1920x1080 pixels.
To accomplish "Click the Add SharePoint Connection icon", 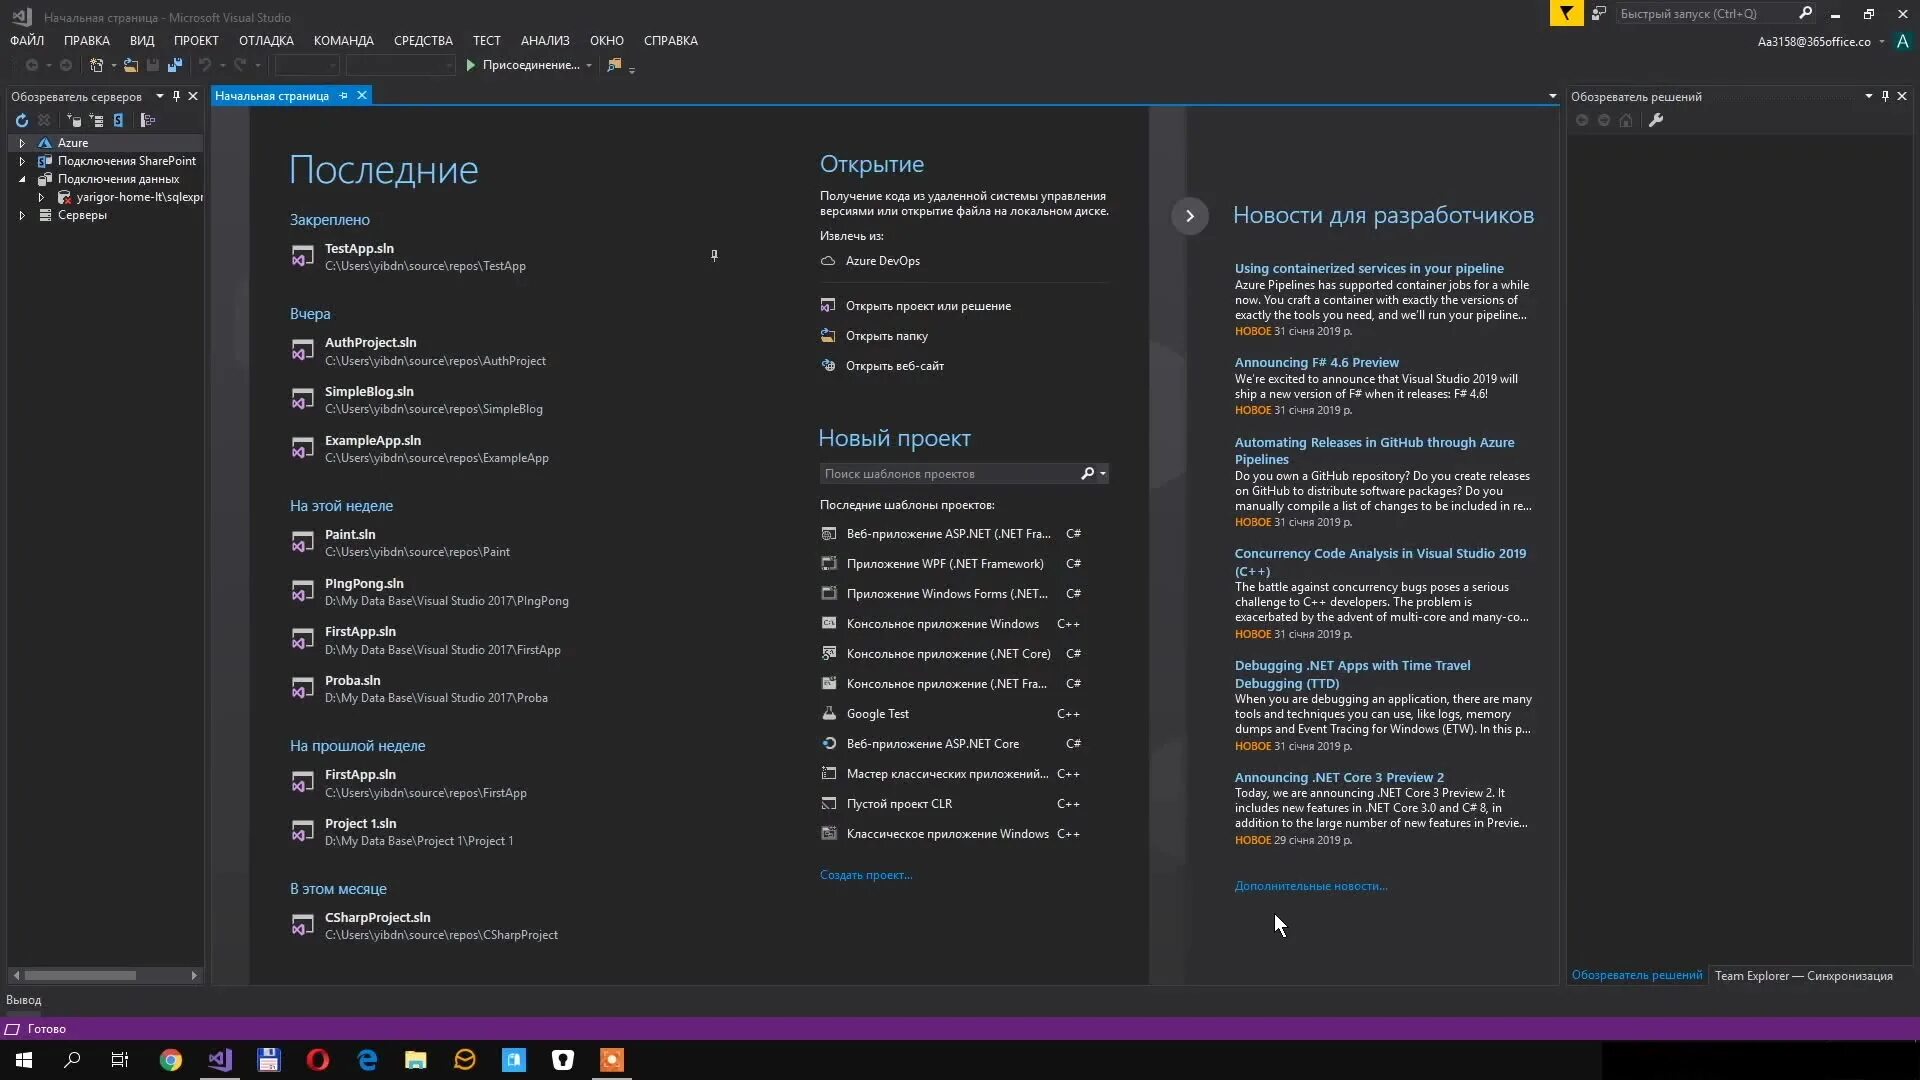I will [x=118, y=120].
